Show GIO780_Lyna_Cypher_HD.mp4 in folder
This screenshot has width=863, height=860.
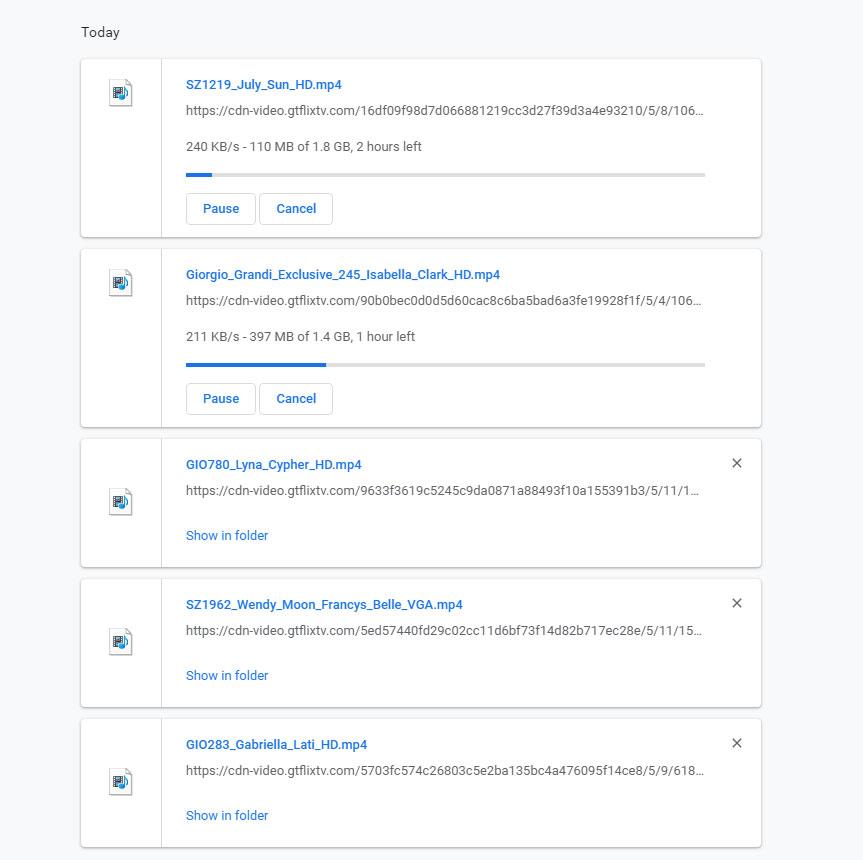[227, 536]
